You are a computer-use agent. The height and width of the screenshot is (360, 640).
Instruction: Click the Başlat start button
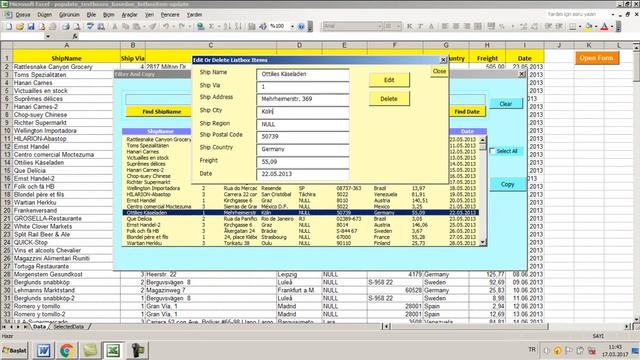click(14, 350)
